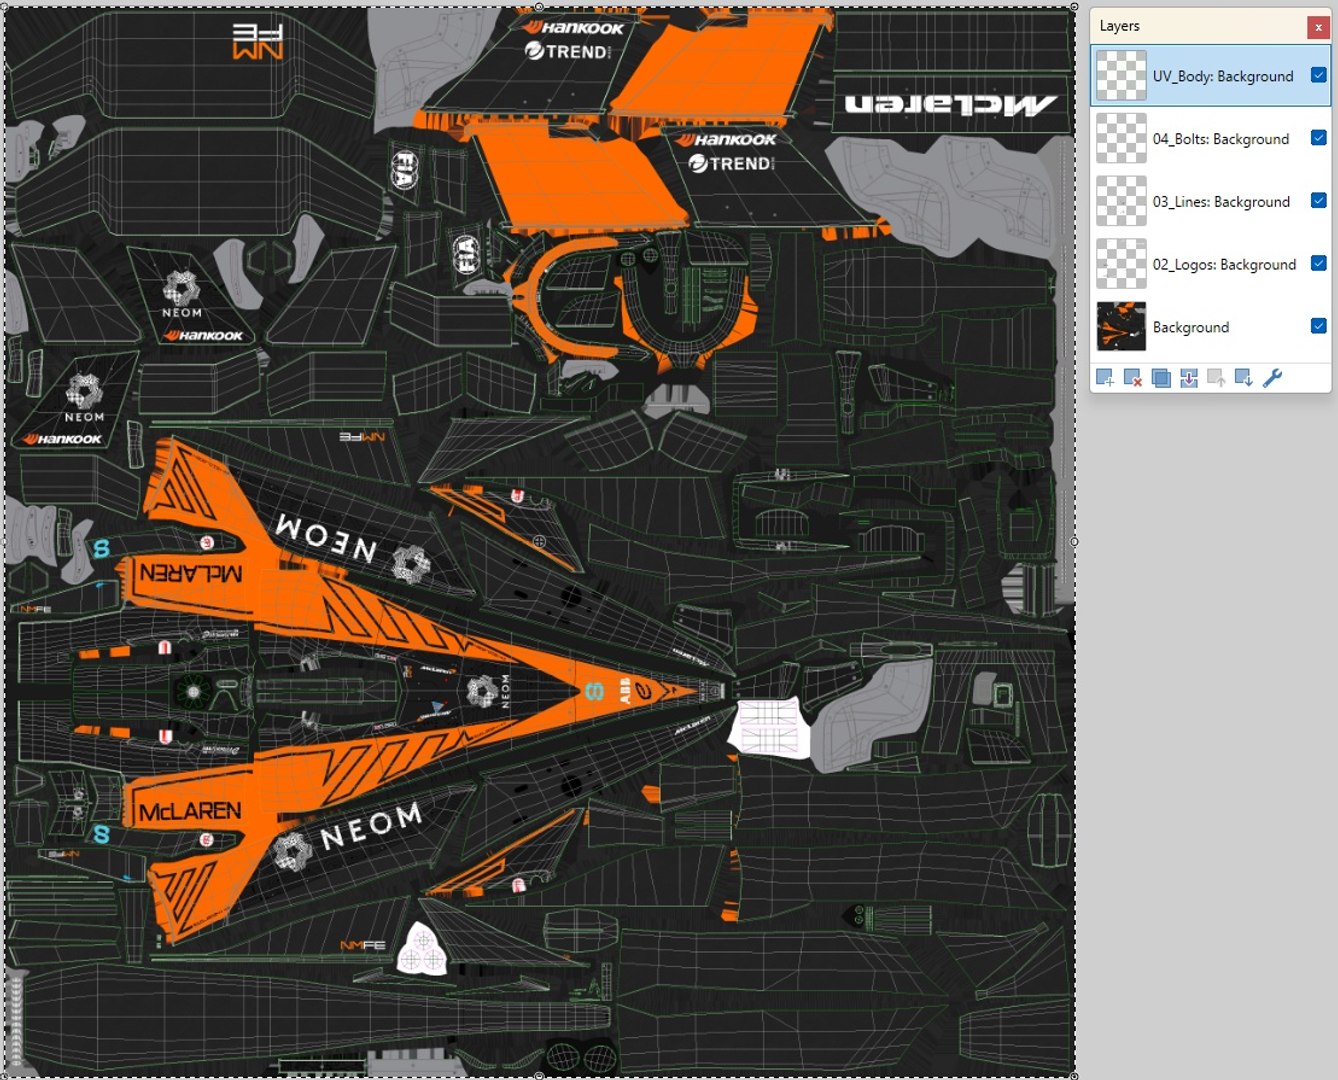Image resolution: width=1338 pixels, height=1080 pixels.
Task: Click the Move Layer Down icon
Action: 1244,378
